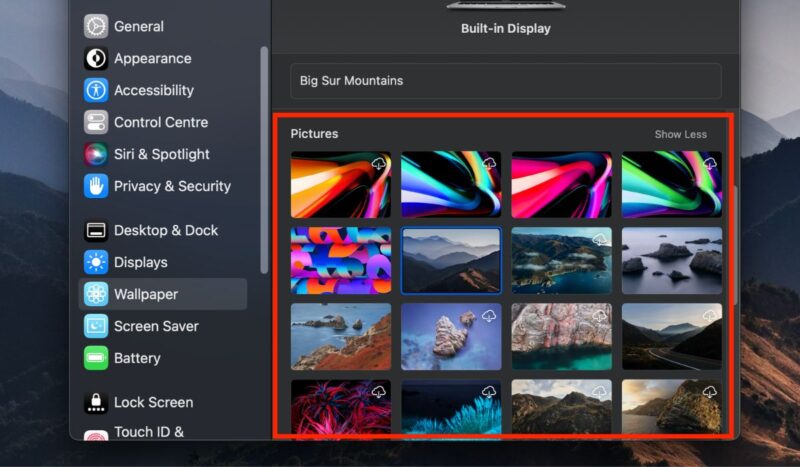
Task: Choose the teal-blue abstract swirl wallpaper
Action: [451, 185]
